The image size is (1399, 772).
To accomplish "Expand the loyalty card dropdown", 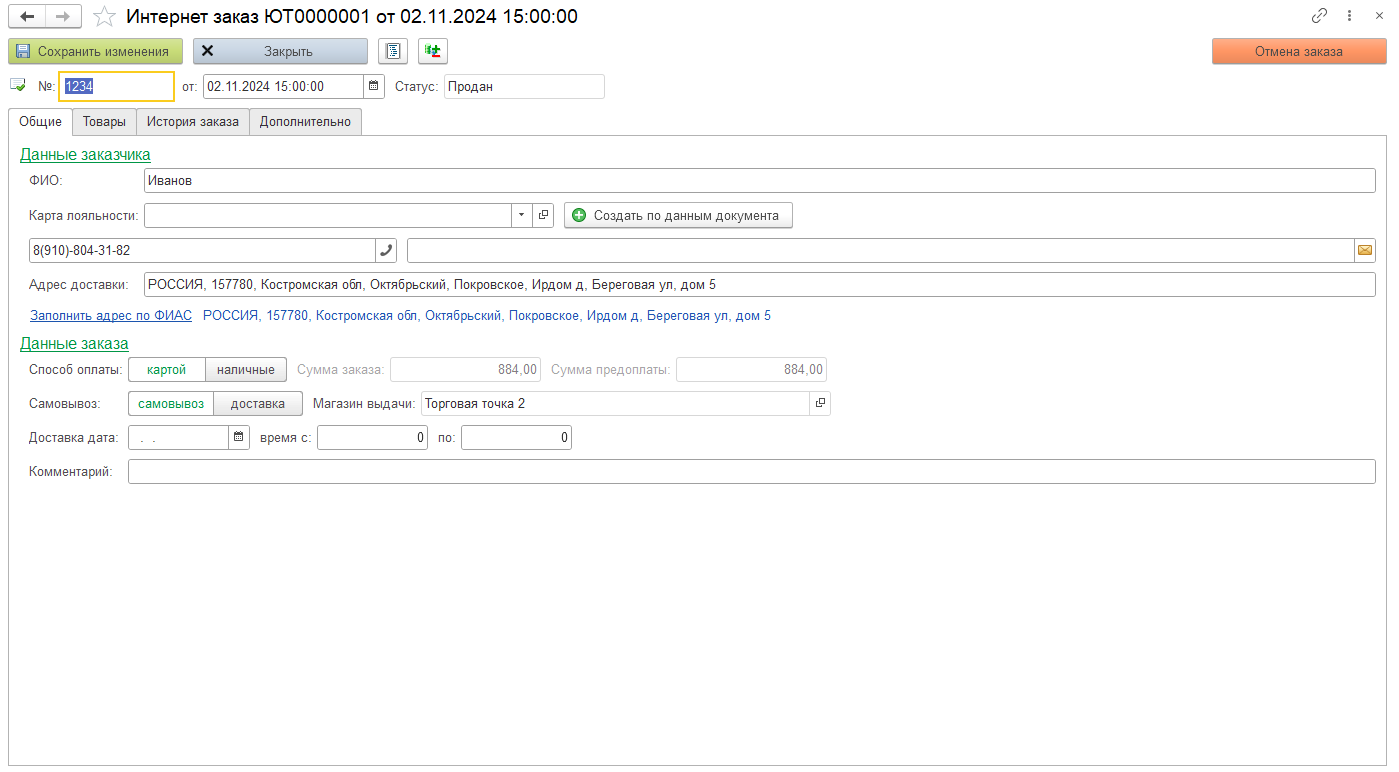I will [522, 215].
